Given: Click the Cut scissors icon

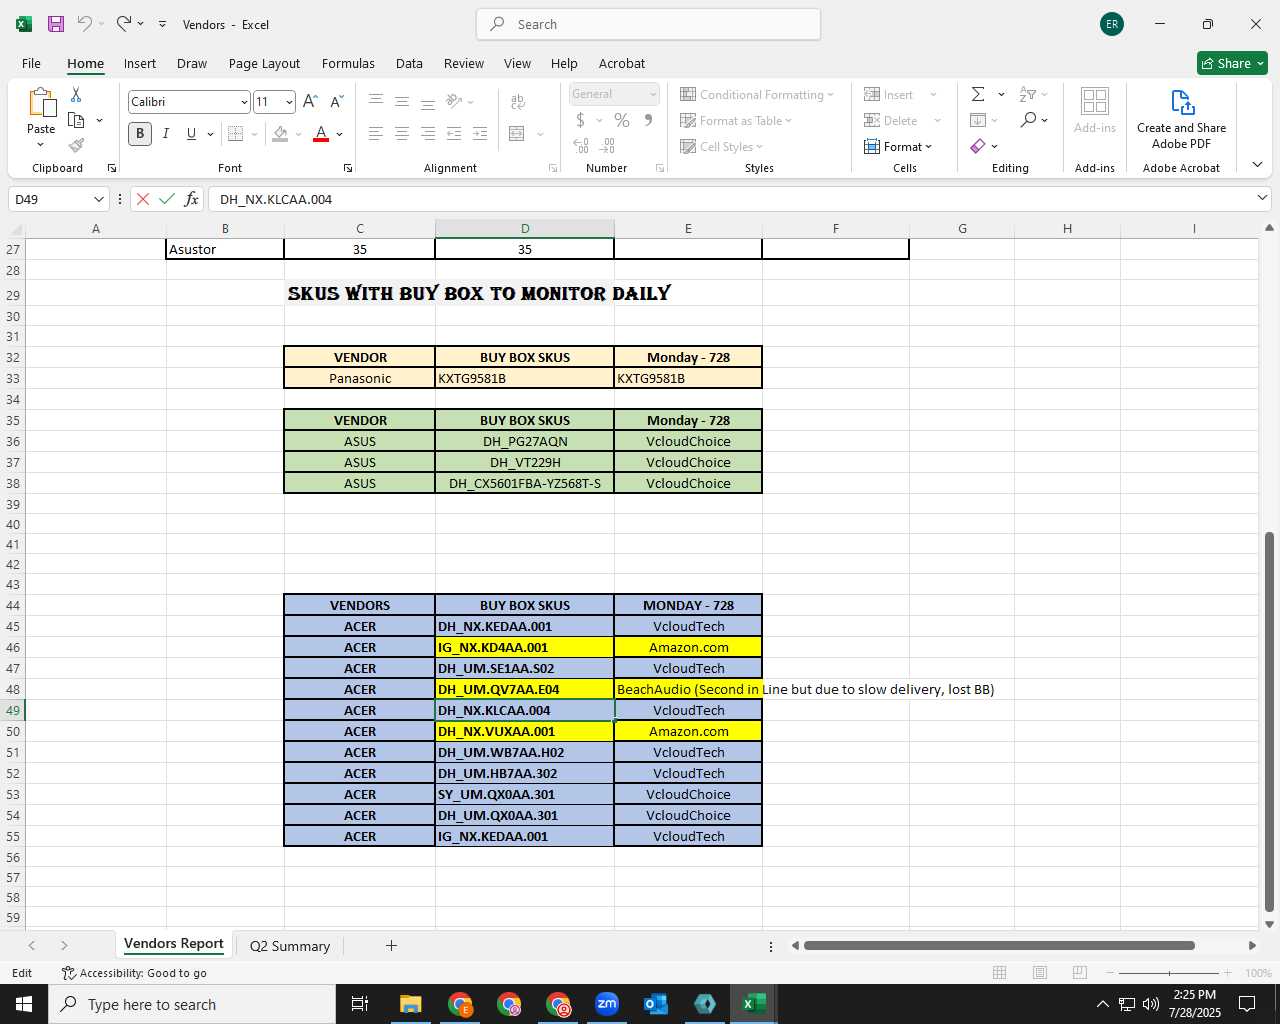Looking at the screenshot, I should click(x=76, y=94).
